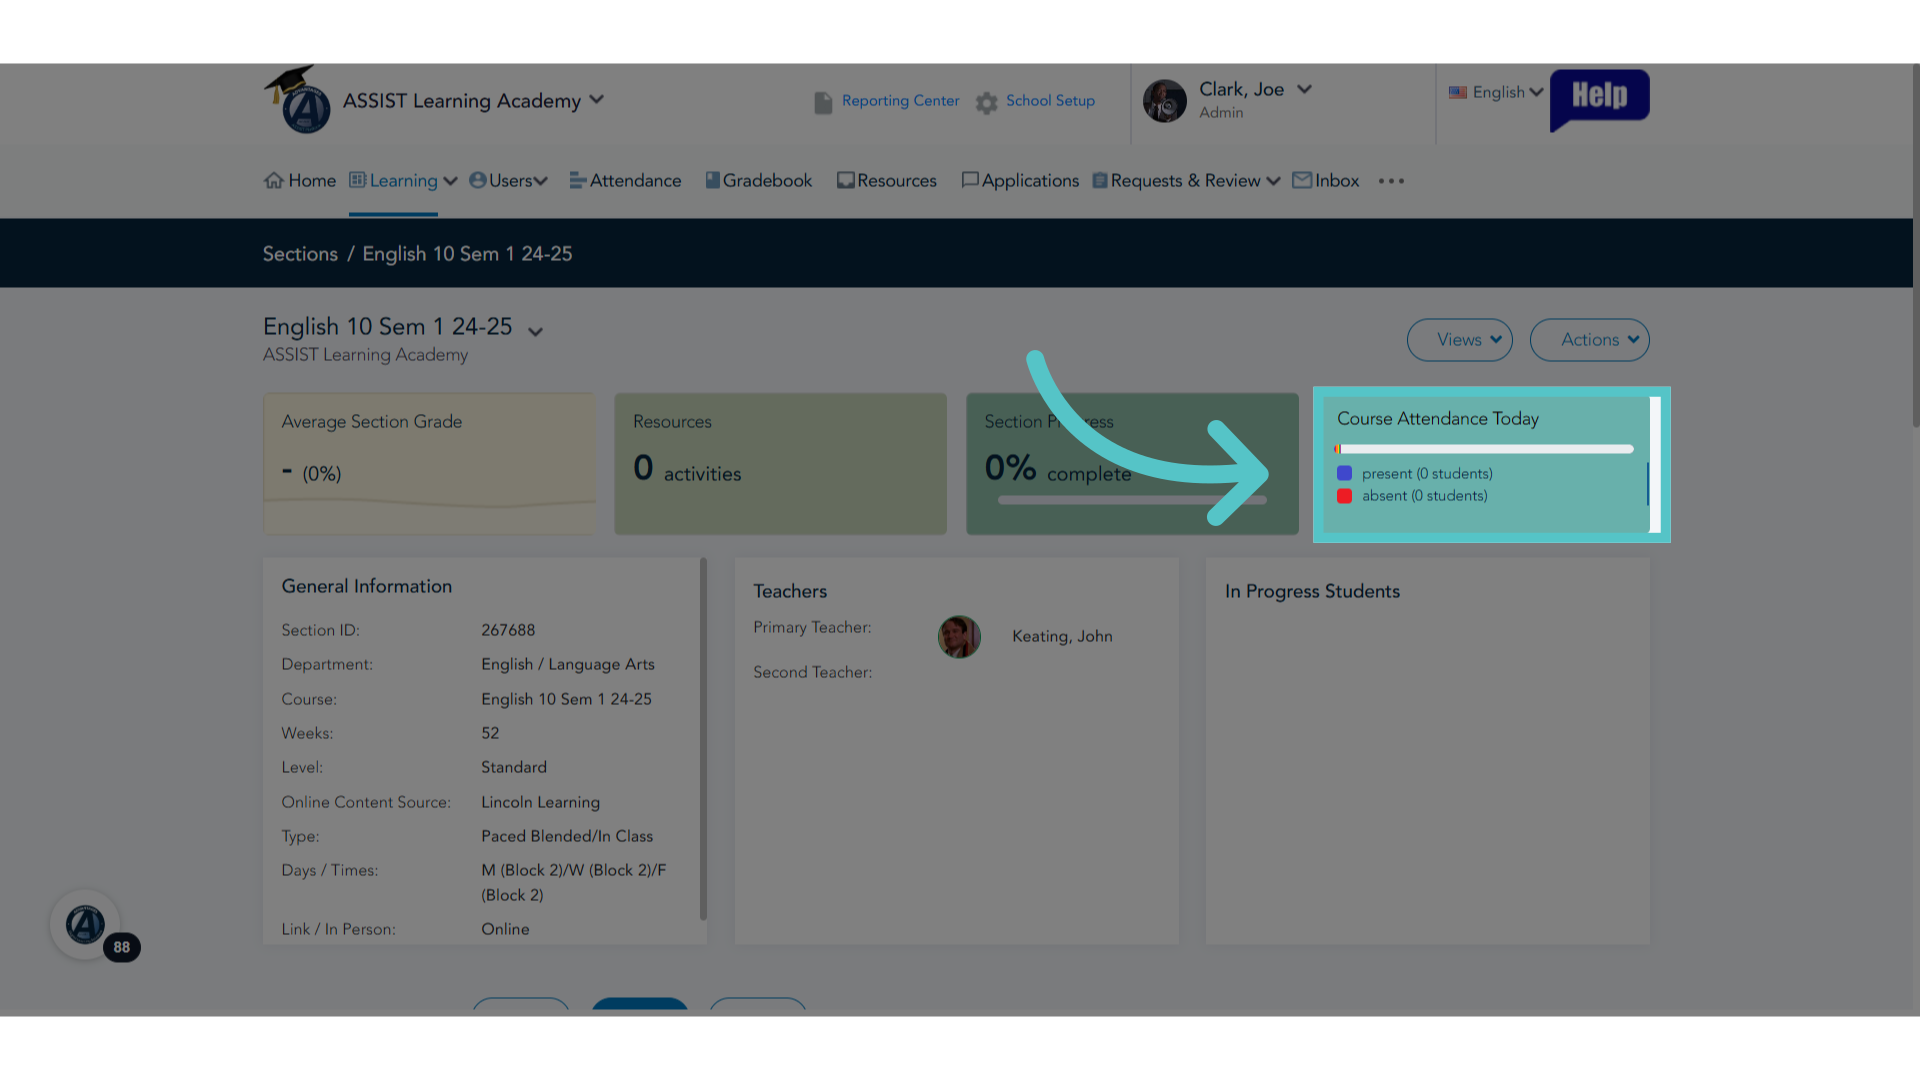Click the floating ASSIST widget badge
Screen dimensions: 1920x1080
click(86, 925)
